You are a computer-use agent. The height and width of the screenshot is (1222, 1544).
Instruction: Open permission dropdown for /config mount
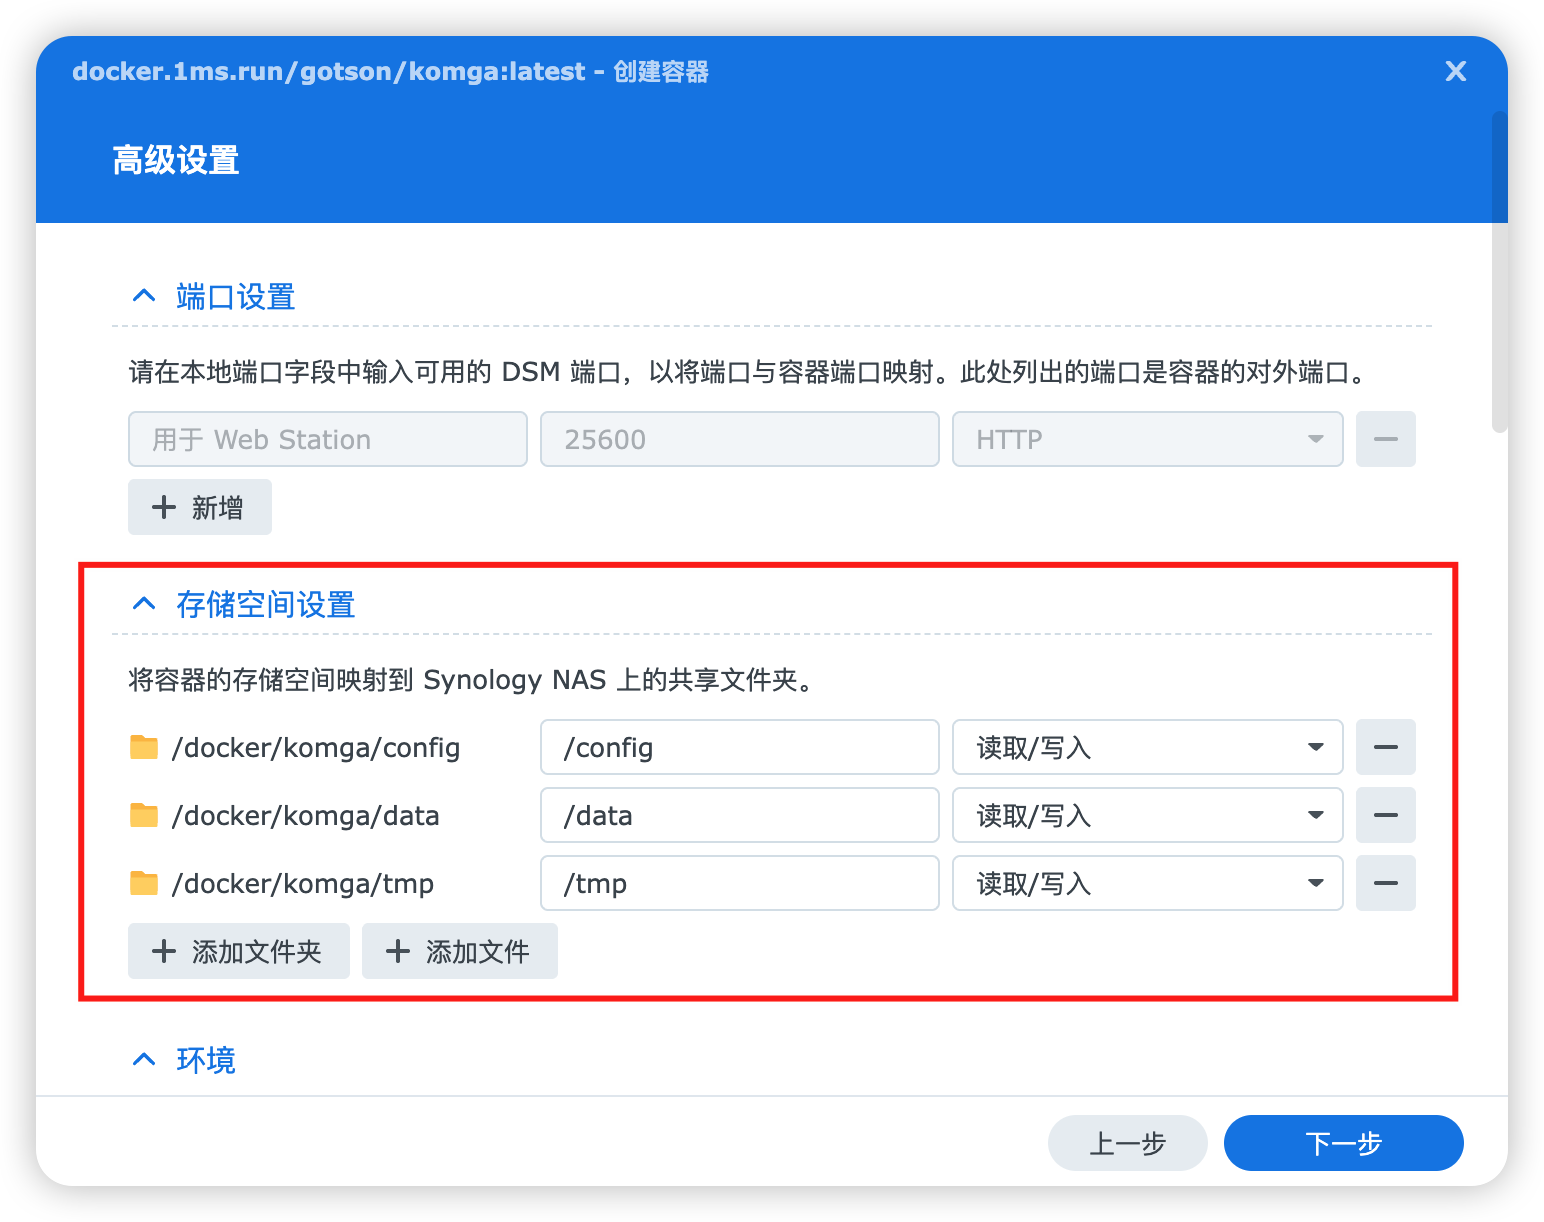click(1146, 747)
